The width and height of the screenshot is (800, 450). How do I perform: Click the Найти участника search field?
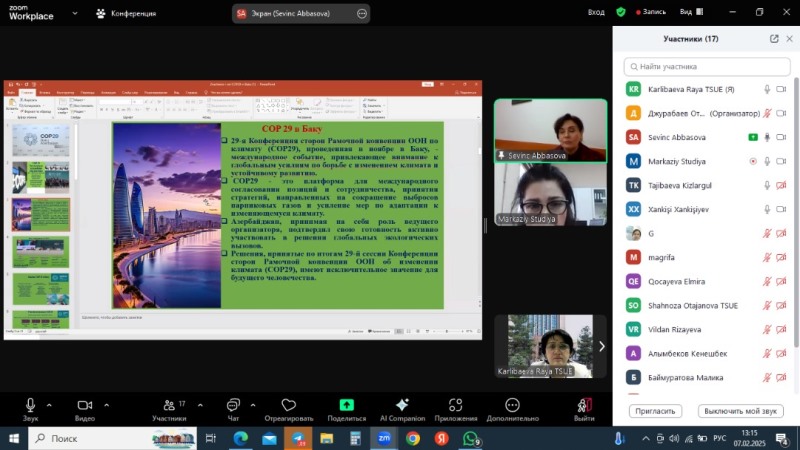click(706, 66)
